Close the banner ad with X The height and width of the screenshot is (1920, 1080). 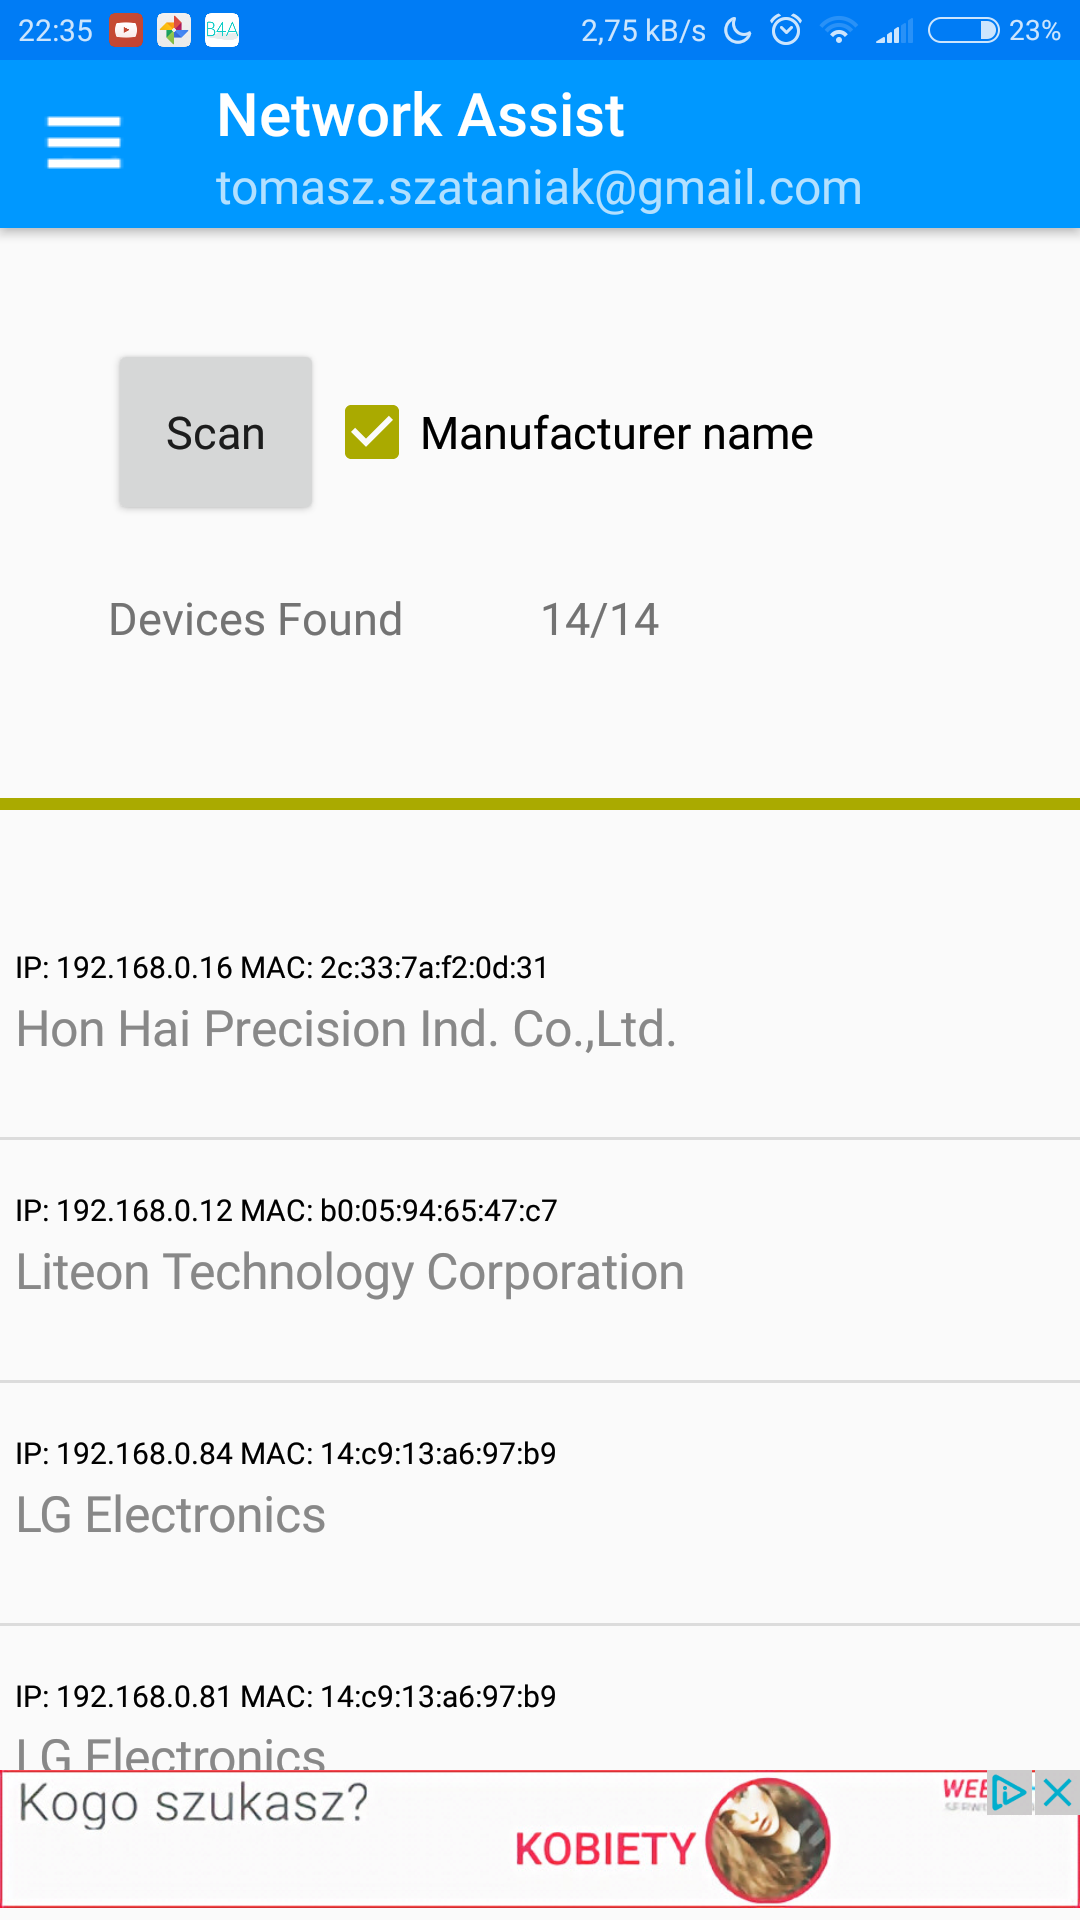[x=1057, y=1792]
